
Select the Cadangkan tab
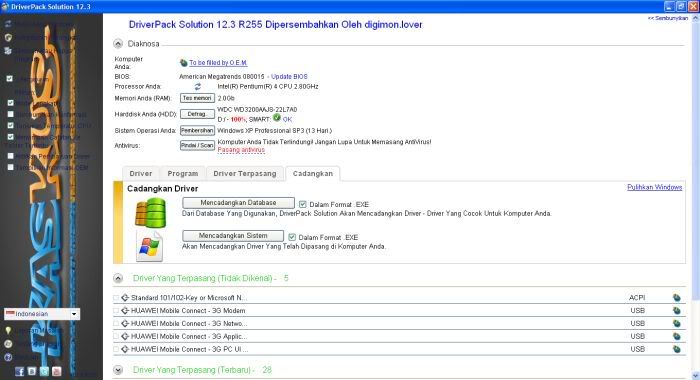[x=312, y=174]
